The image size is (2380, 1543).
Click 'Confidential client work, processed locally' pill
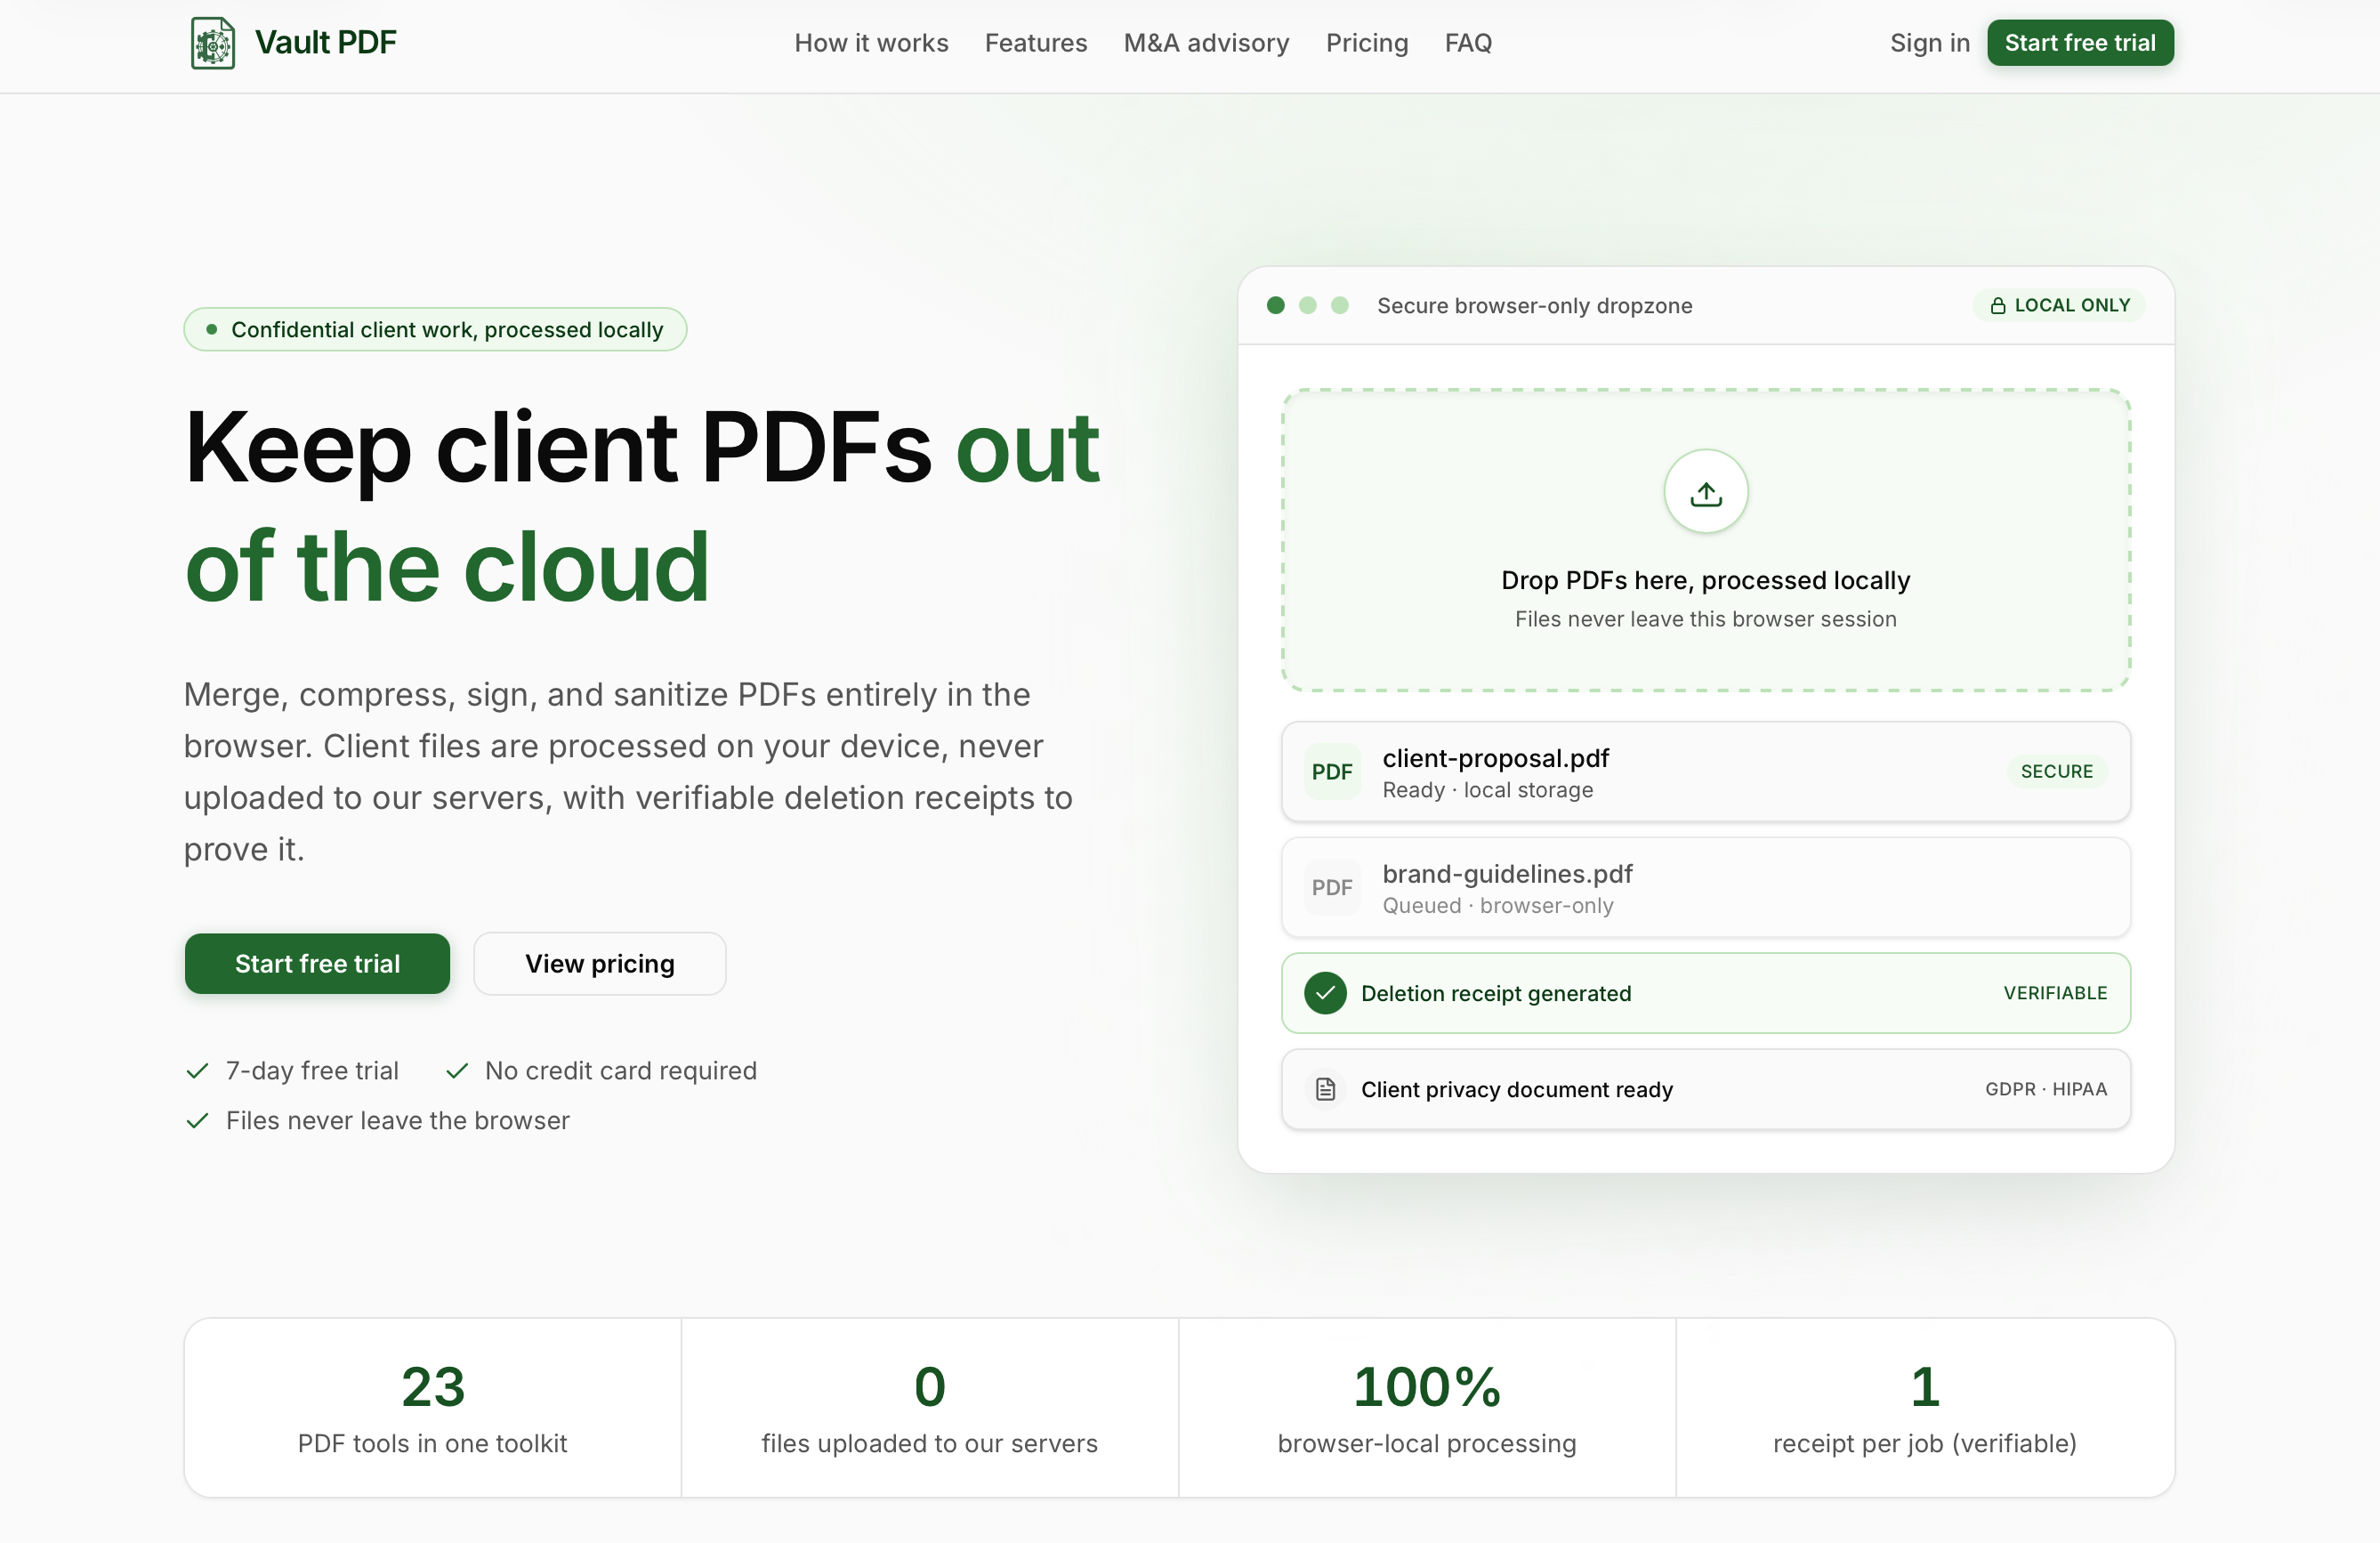(435, 330)
